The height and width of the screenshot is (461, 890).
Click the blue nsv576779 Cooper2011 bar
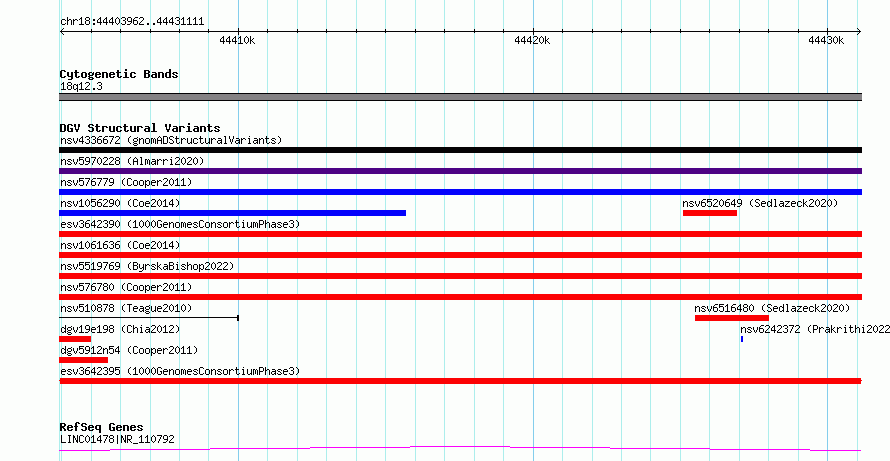click(x=460, y=192)
